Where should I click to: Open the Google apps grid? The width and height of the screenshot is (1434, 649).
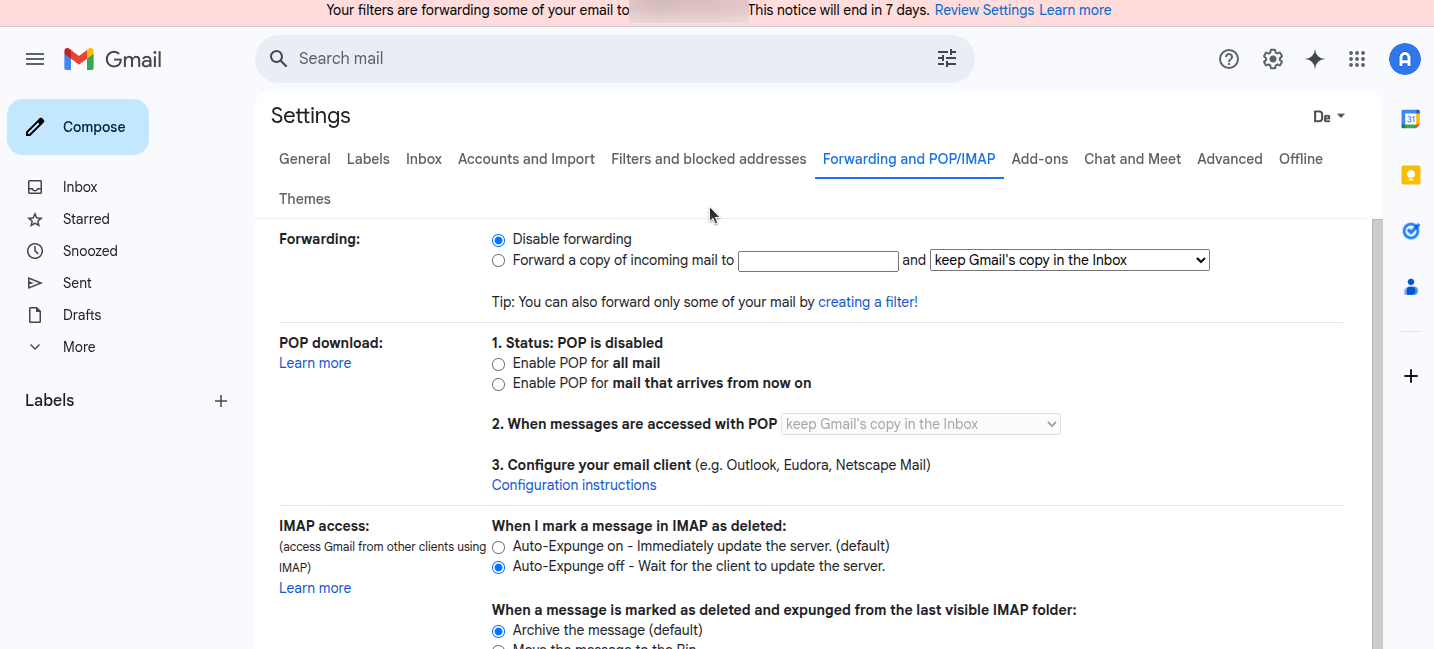tap(1357, 59)
